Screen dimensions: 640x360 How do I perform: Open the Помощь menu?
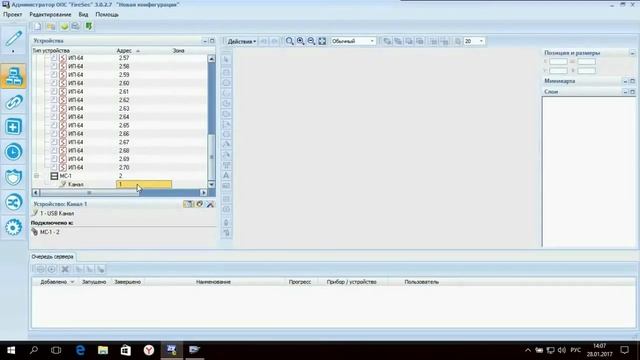coord(107,14)
